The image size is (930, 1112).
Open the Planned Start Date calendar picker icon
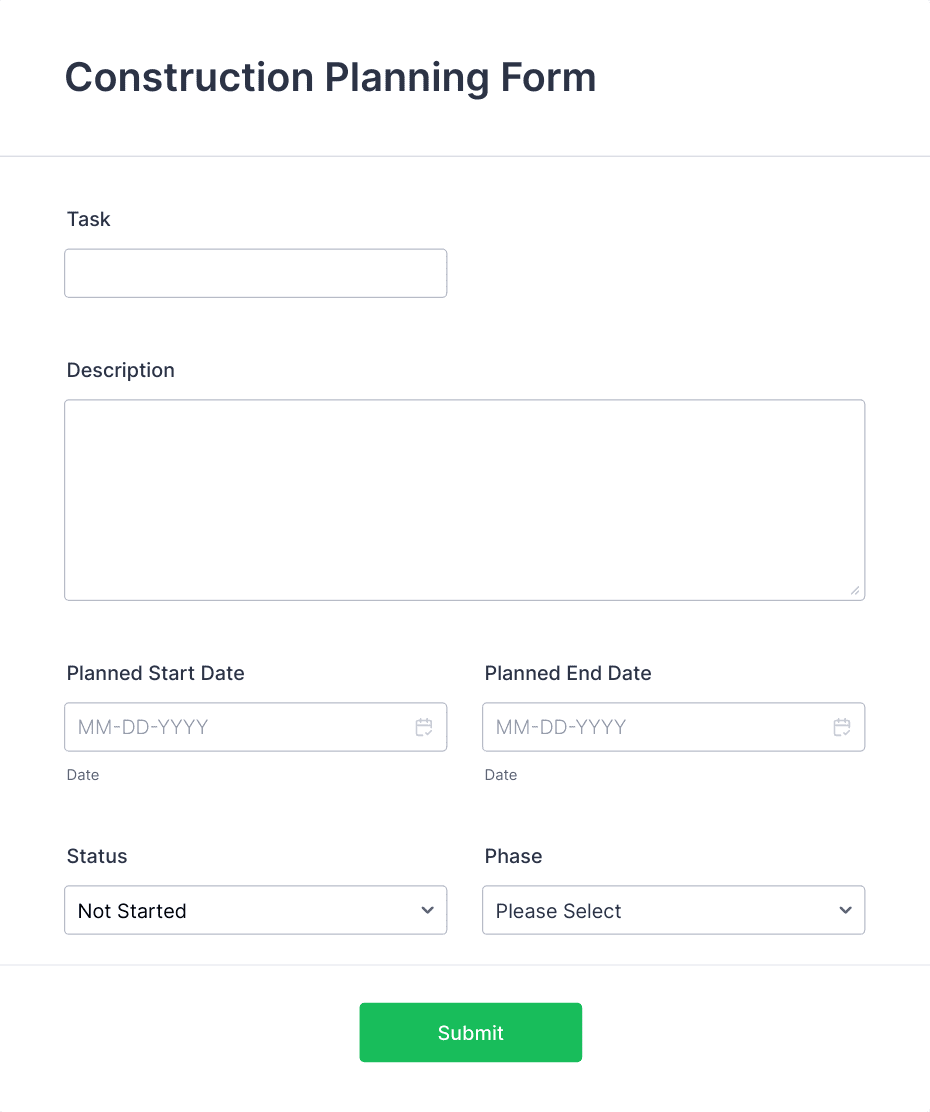click(422, 727)
